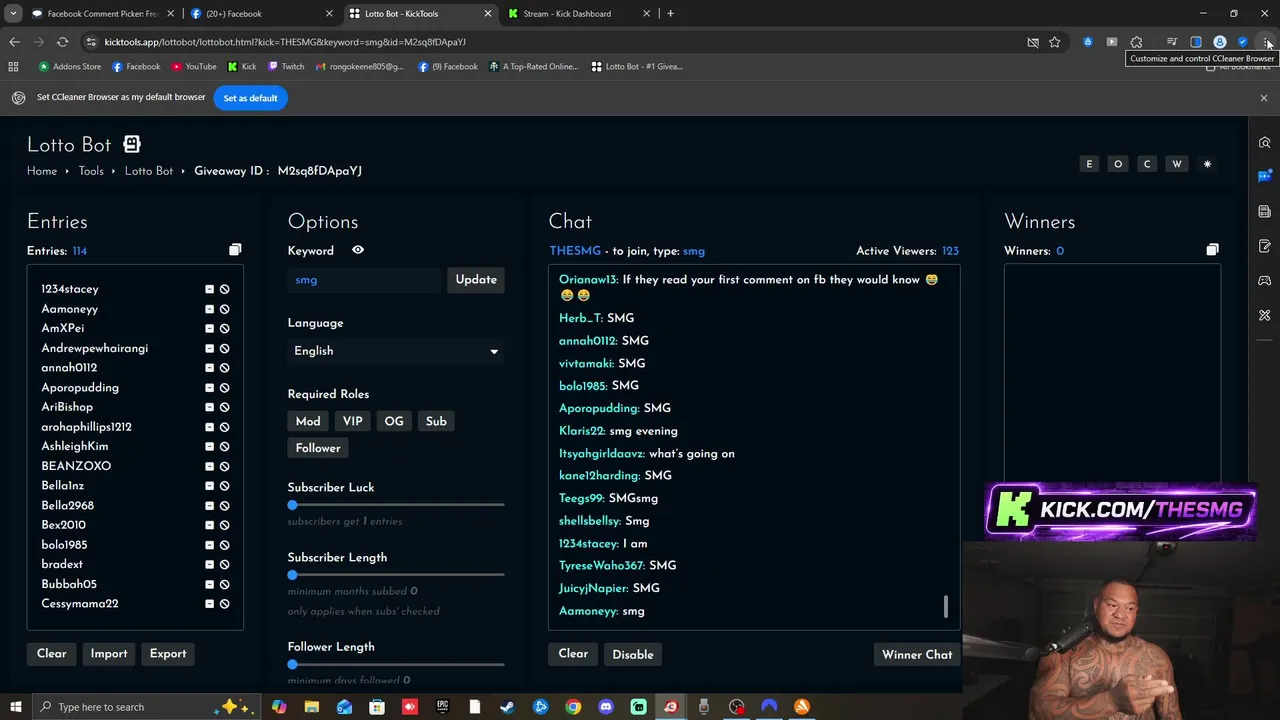Ban Aporopudding with the block icon
This screenshot has height=720, width=1280.
point(225,387)
